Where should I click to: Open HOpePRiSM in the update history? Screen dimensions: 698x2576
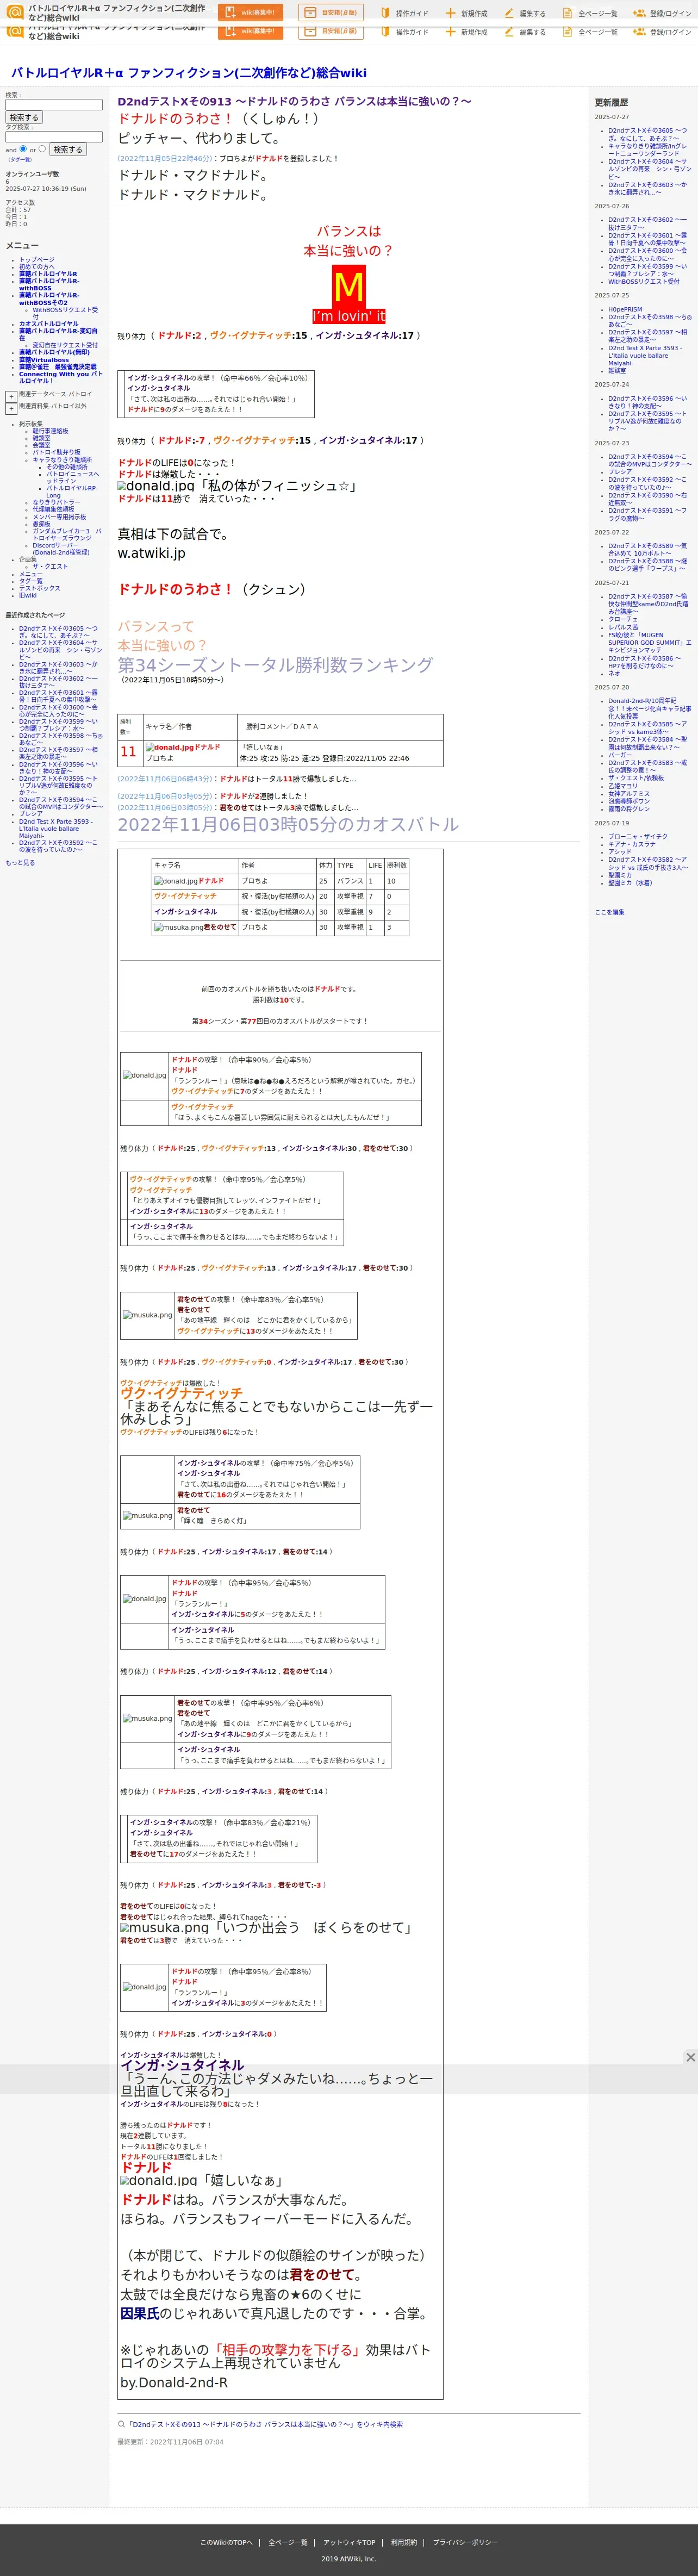[625, 310]
